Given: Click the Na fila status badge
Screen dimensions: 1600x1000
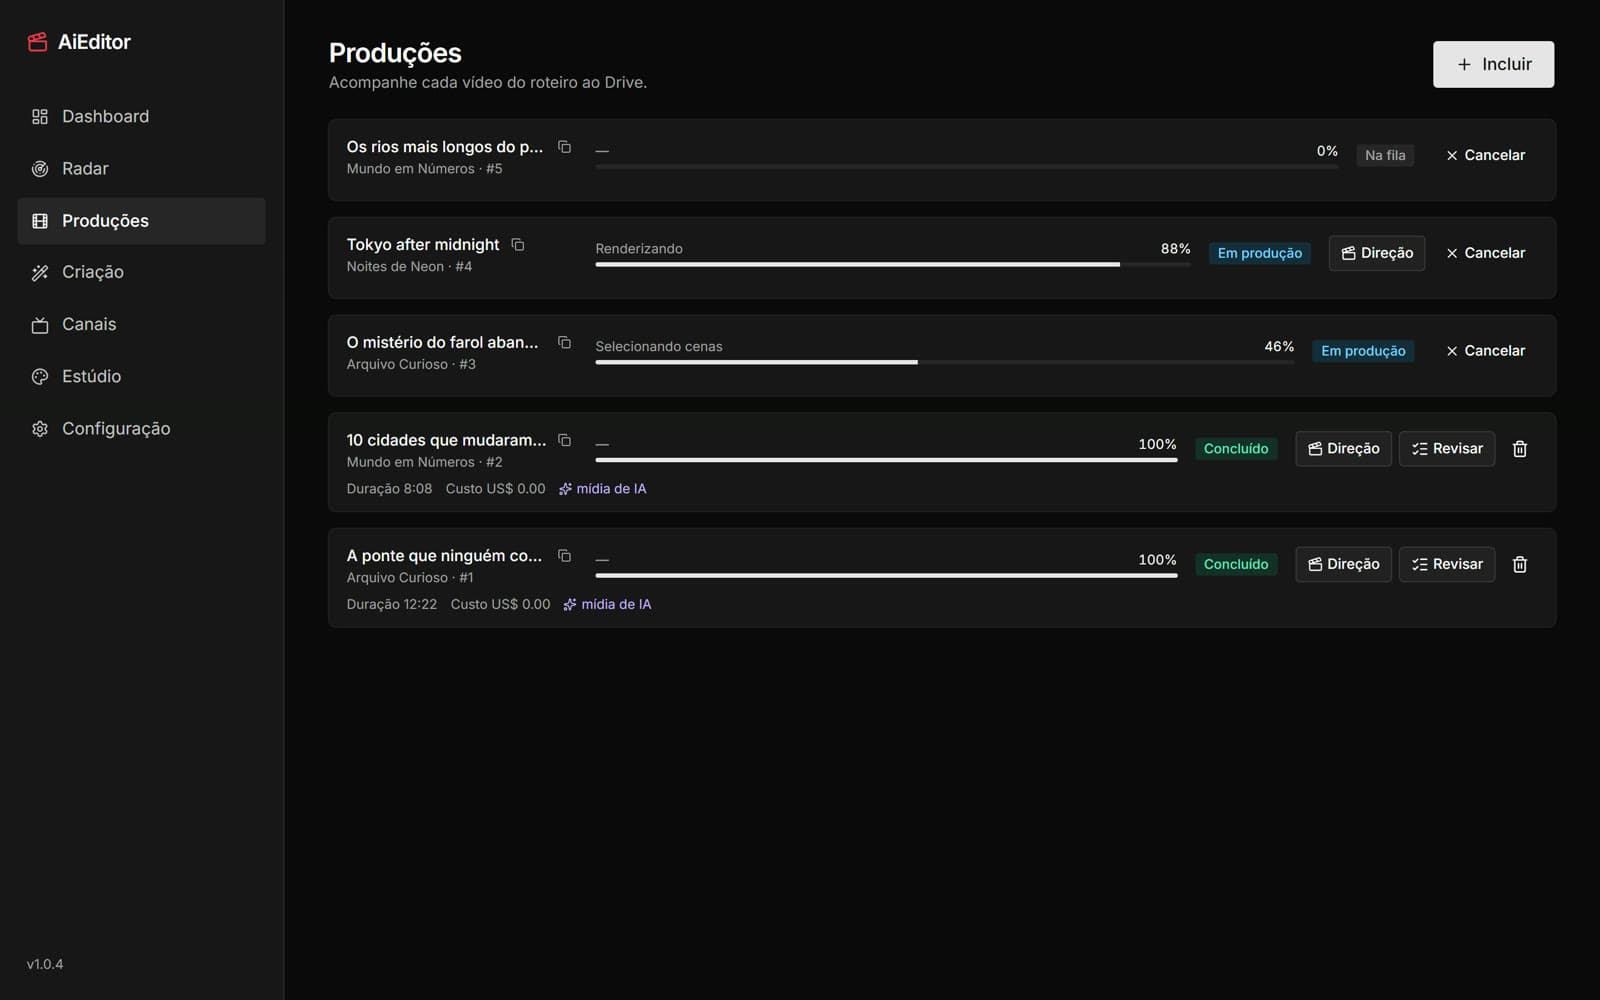Looking at the screenshot, I should tap(1385, 155).
